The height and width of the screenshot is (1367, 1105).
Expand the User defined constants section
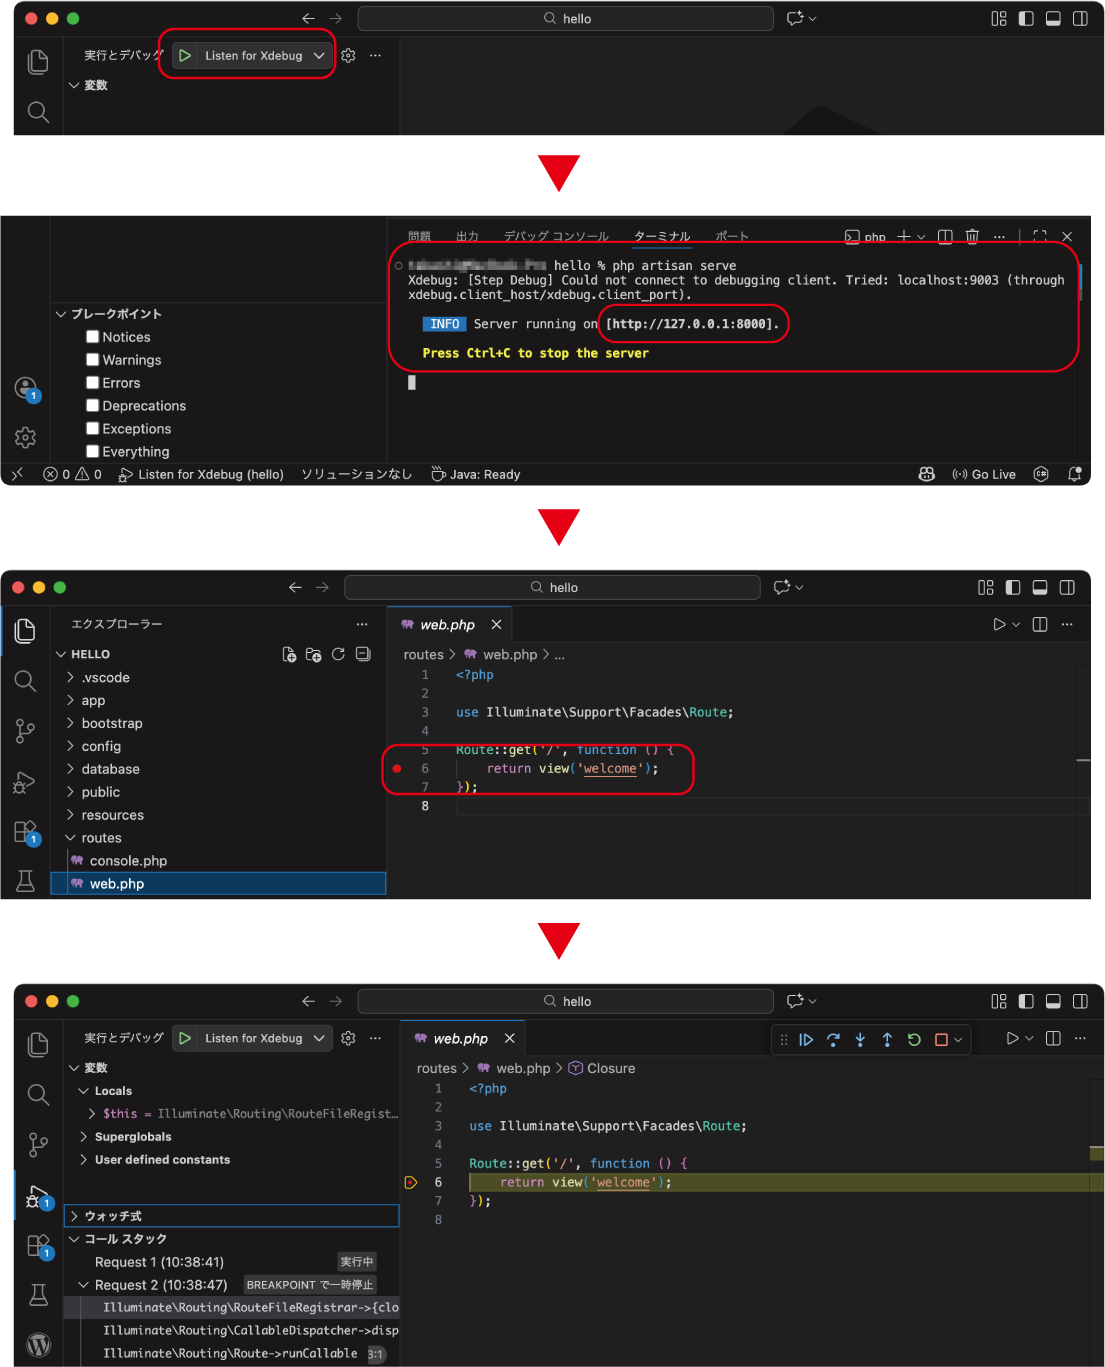161,1160
